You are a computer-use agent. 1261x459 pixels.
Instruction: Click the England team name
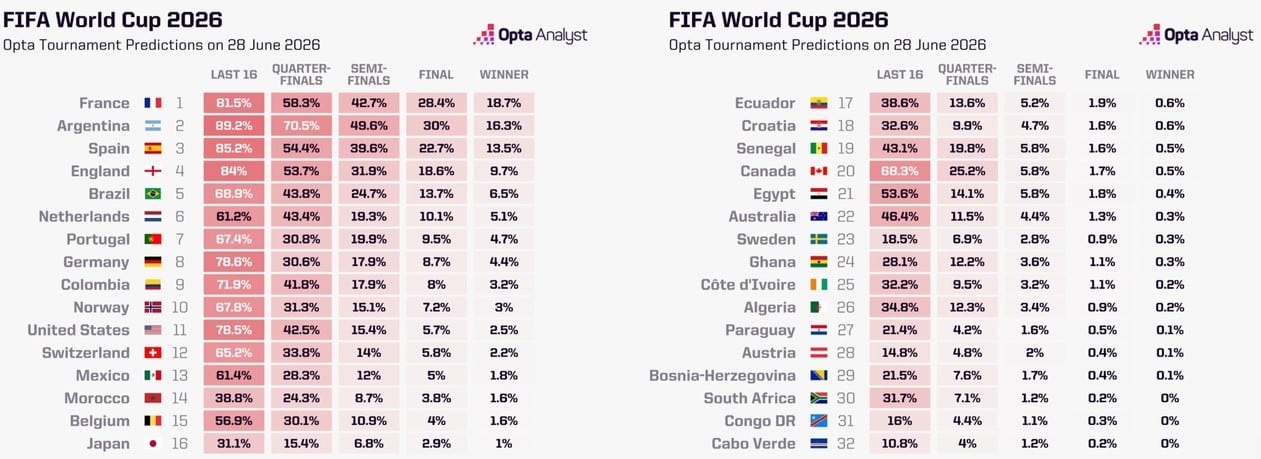101,171
